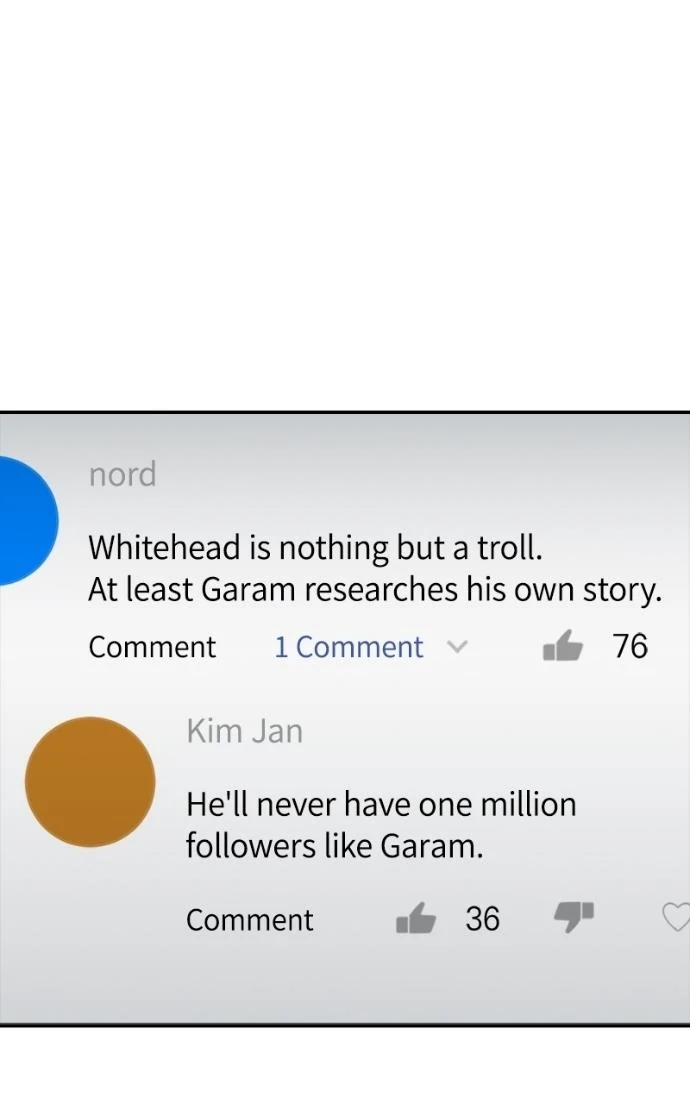Click the line "He'll never have one million"
The width and height of the screenshot is (690, 1104).
[x=382, y=803]
